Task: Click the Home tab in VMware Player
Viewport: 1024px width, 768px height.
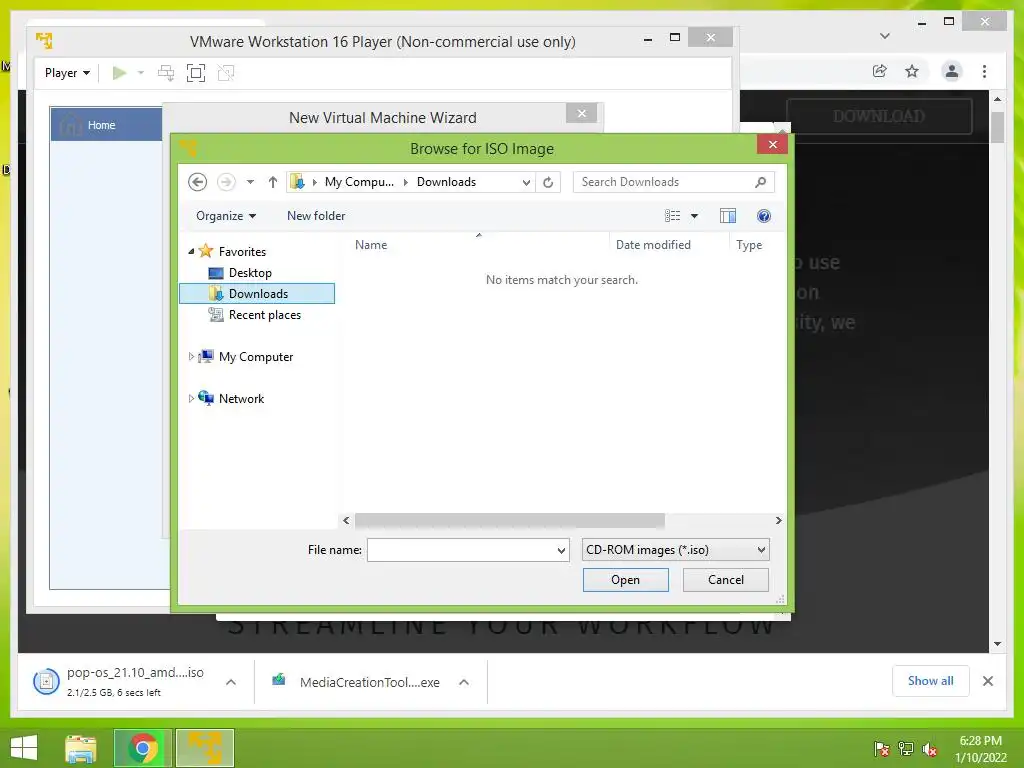Action: (x=106, y=124)
